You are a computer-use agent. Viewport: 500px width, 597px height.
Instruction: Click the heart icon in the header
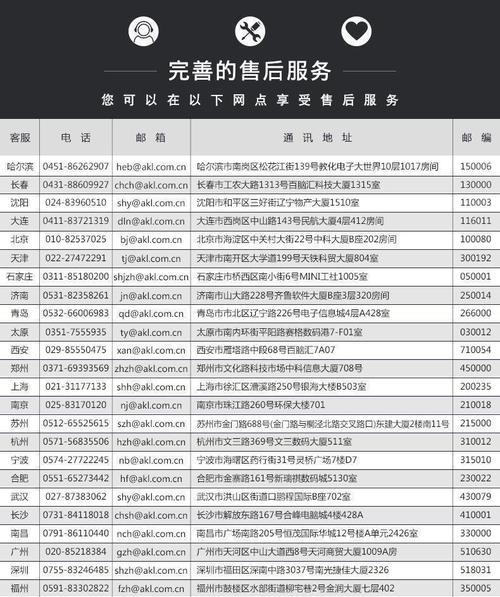click(356, 31)
